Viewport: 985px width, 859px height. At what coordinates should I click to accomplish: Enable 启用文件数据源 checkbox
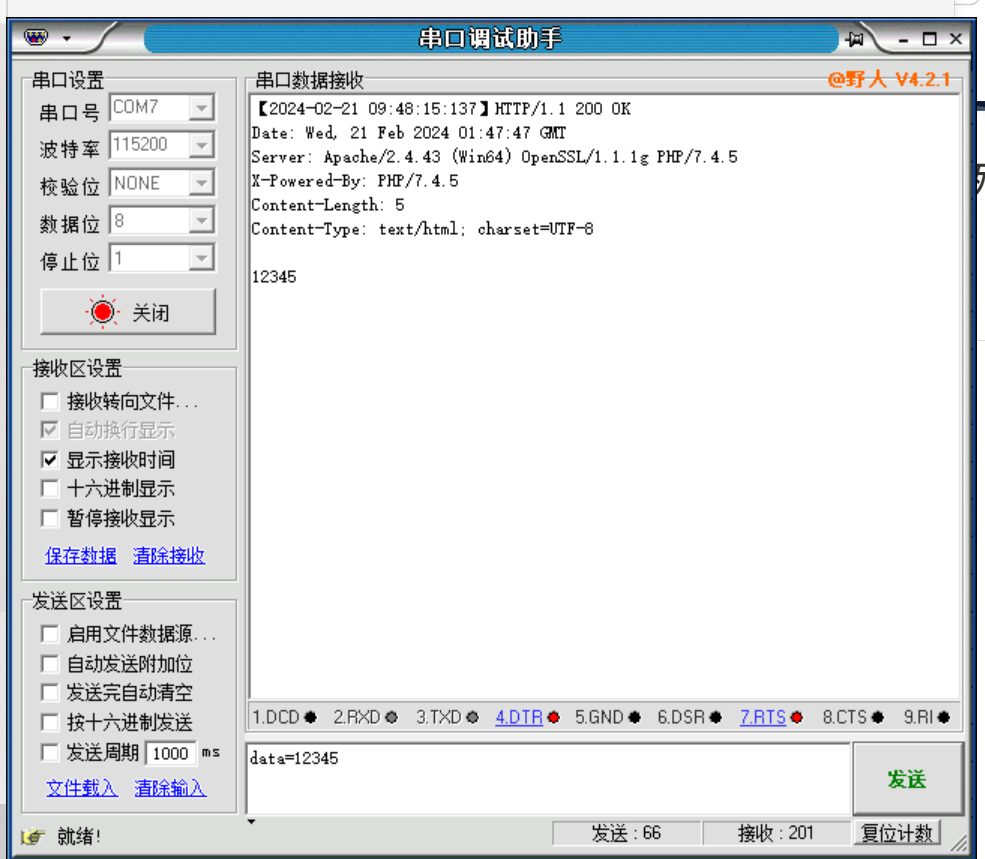click(x=49, y=633)
